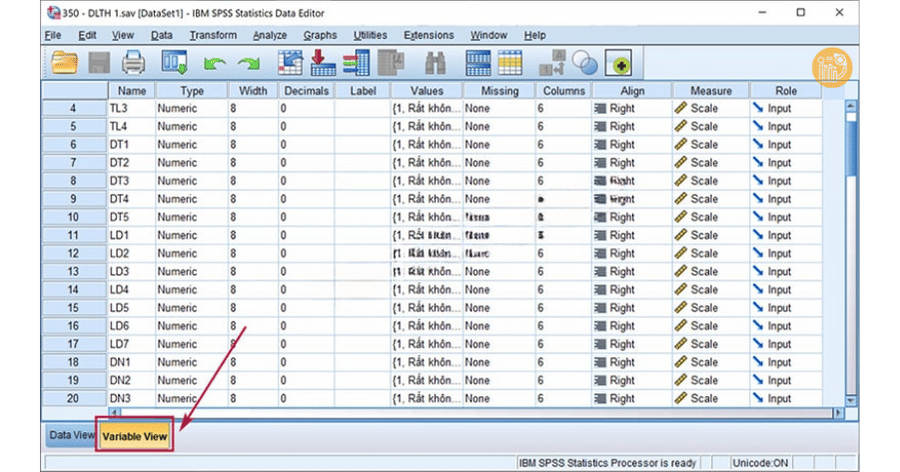Click the vertical scrollbar down arrow
This screenshot has width=900, height=472.
tap(851, 401)
